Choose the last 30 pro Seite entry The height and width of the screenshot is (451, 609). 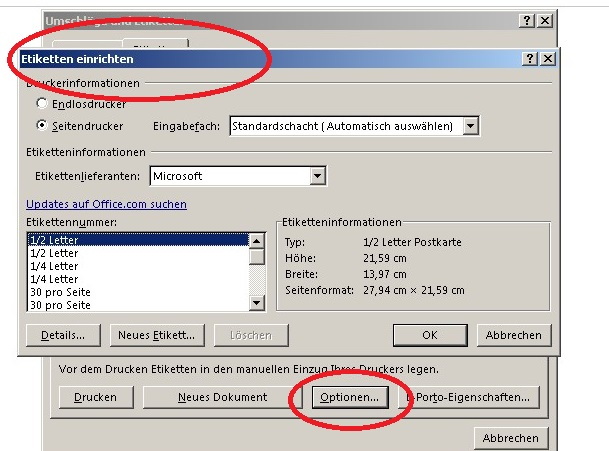tap(136, 305)
